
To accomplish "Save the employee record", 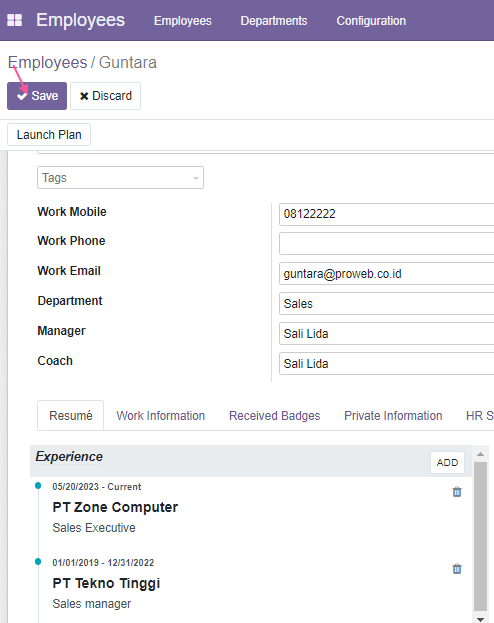I will 37,96.
